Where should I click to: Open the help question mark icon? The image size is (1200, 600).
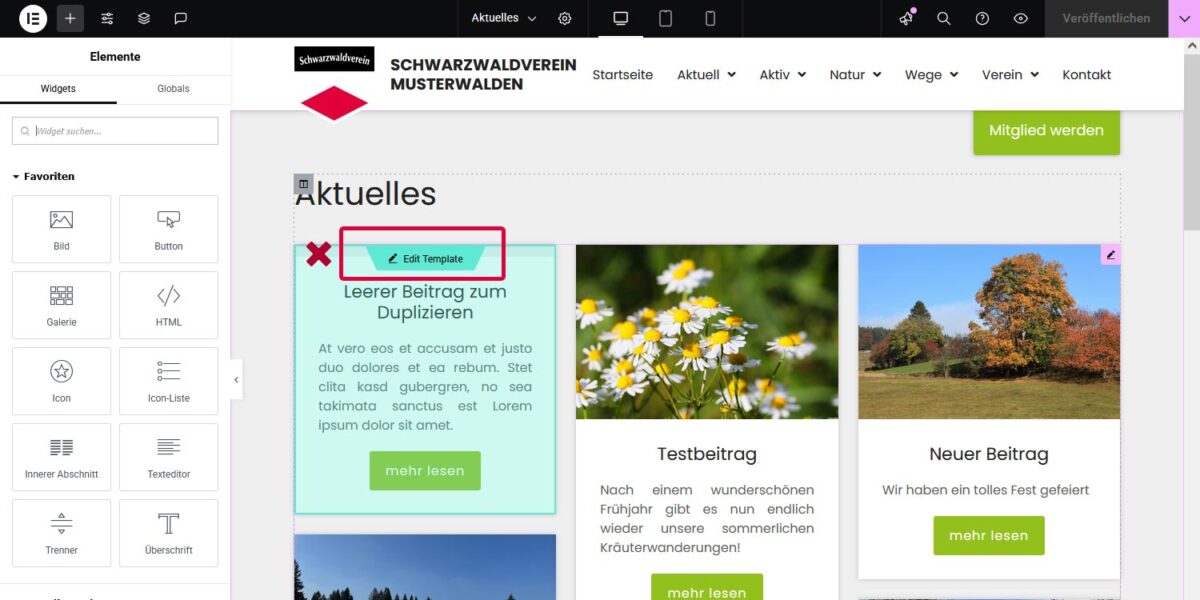coord(982,18)
